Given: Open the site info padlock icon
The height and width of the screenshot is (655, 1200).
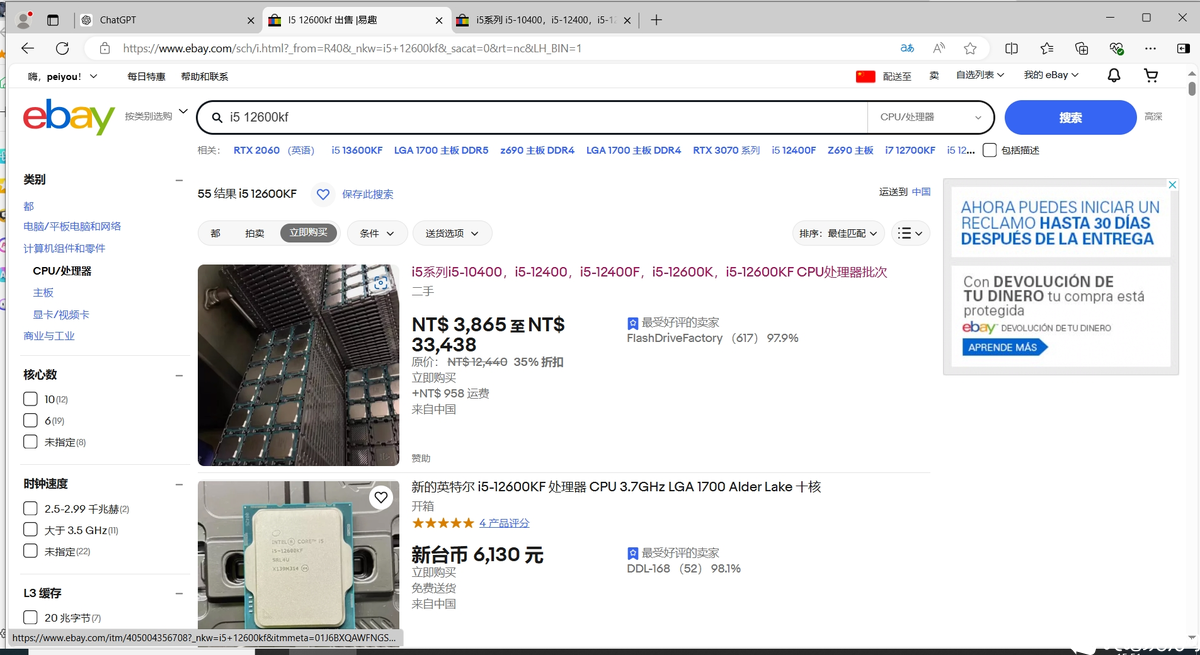Looking at the screenshot, I should click(104, 48).
